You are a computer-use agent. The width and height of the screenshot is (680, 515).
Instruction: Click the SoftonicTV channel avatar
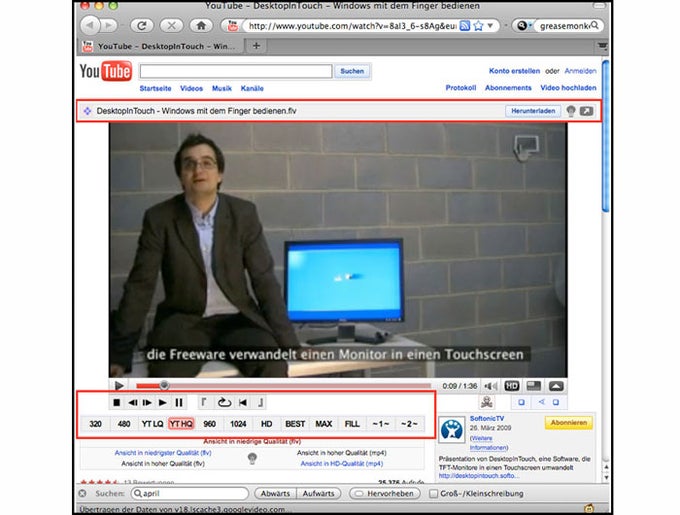[x=452, y=430]
